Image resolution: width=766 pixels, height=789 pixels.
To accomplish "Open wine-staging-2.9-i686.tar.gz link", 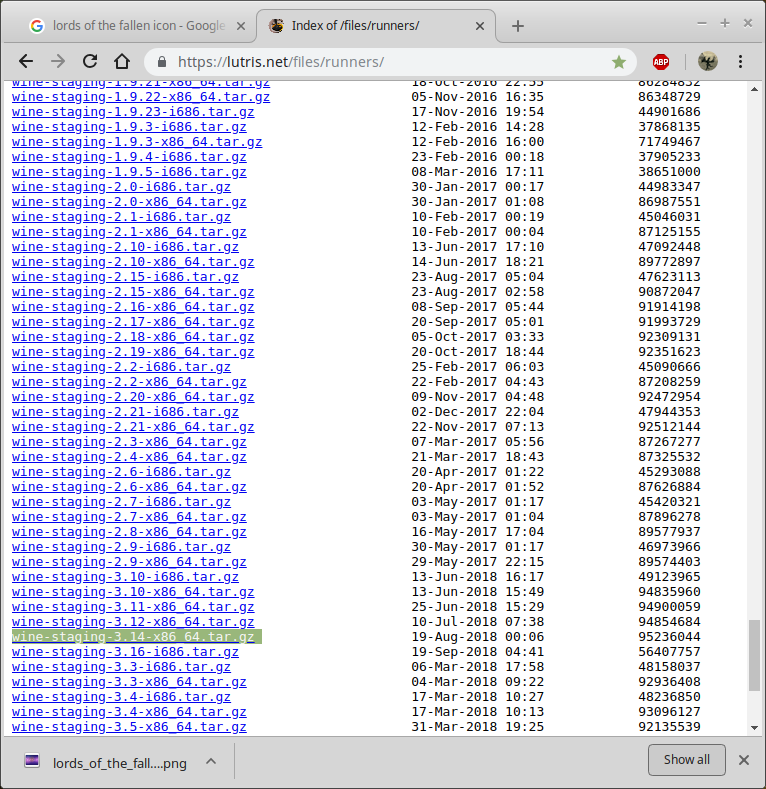I will click(121, 547).
